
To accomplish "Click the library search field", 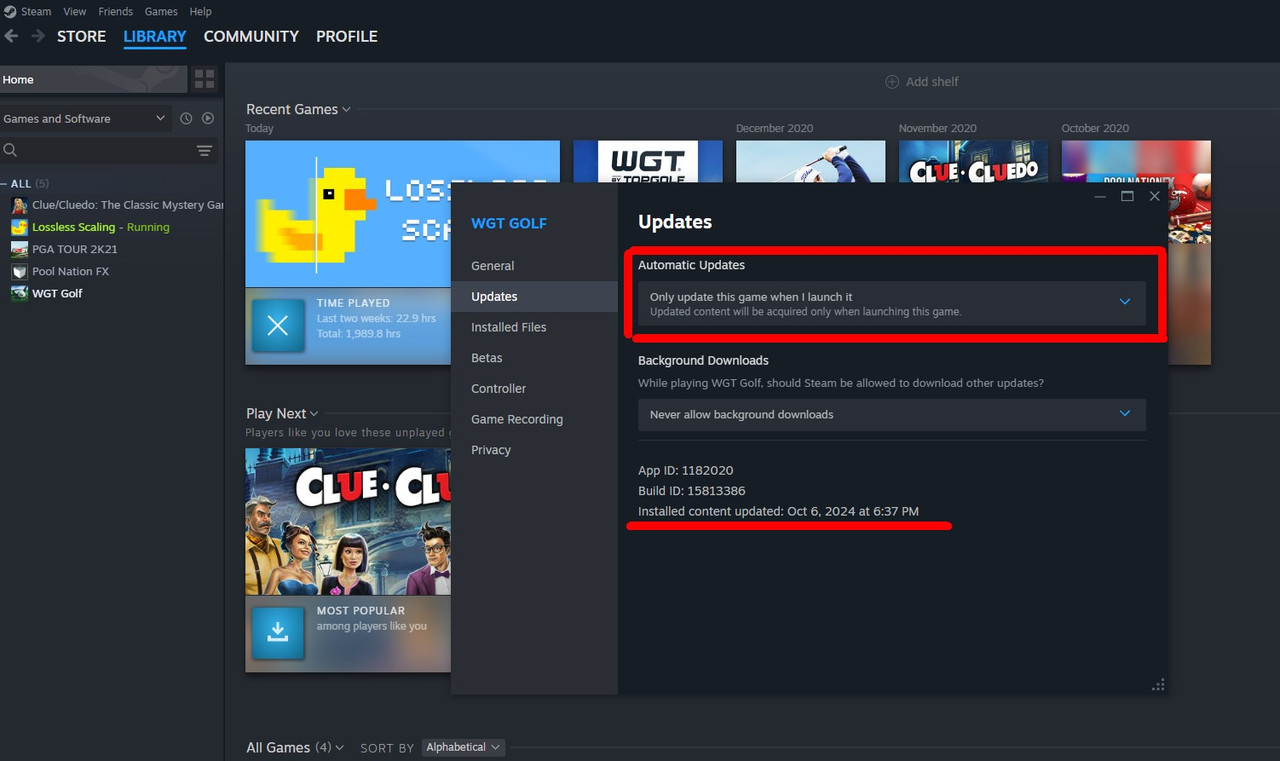I will tap(95, 150).
